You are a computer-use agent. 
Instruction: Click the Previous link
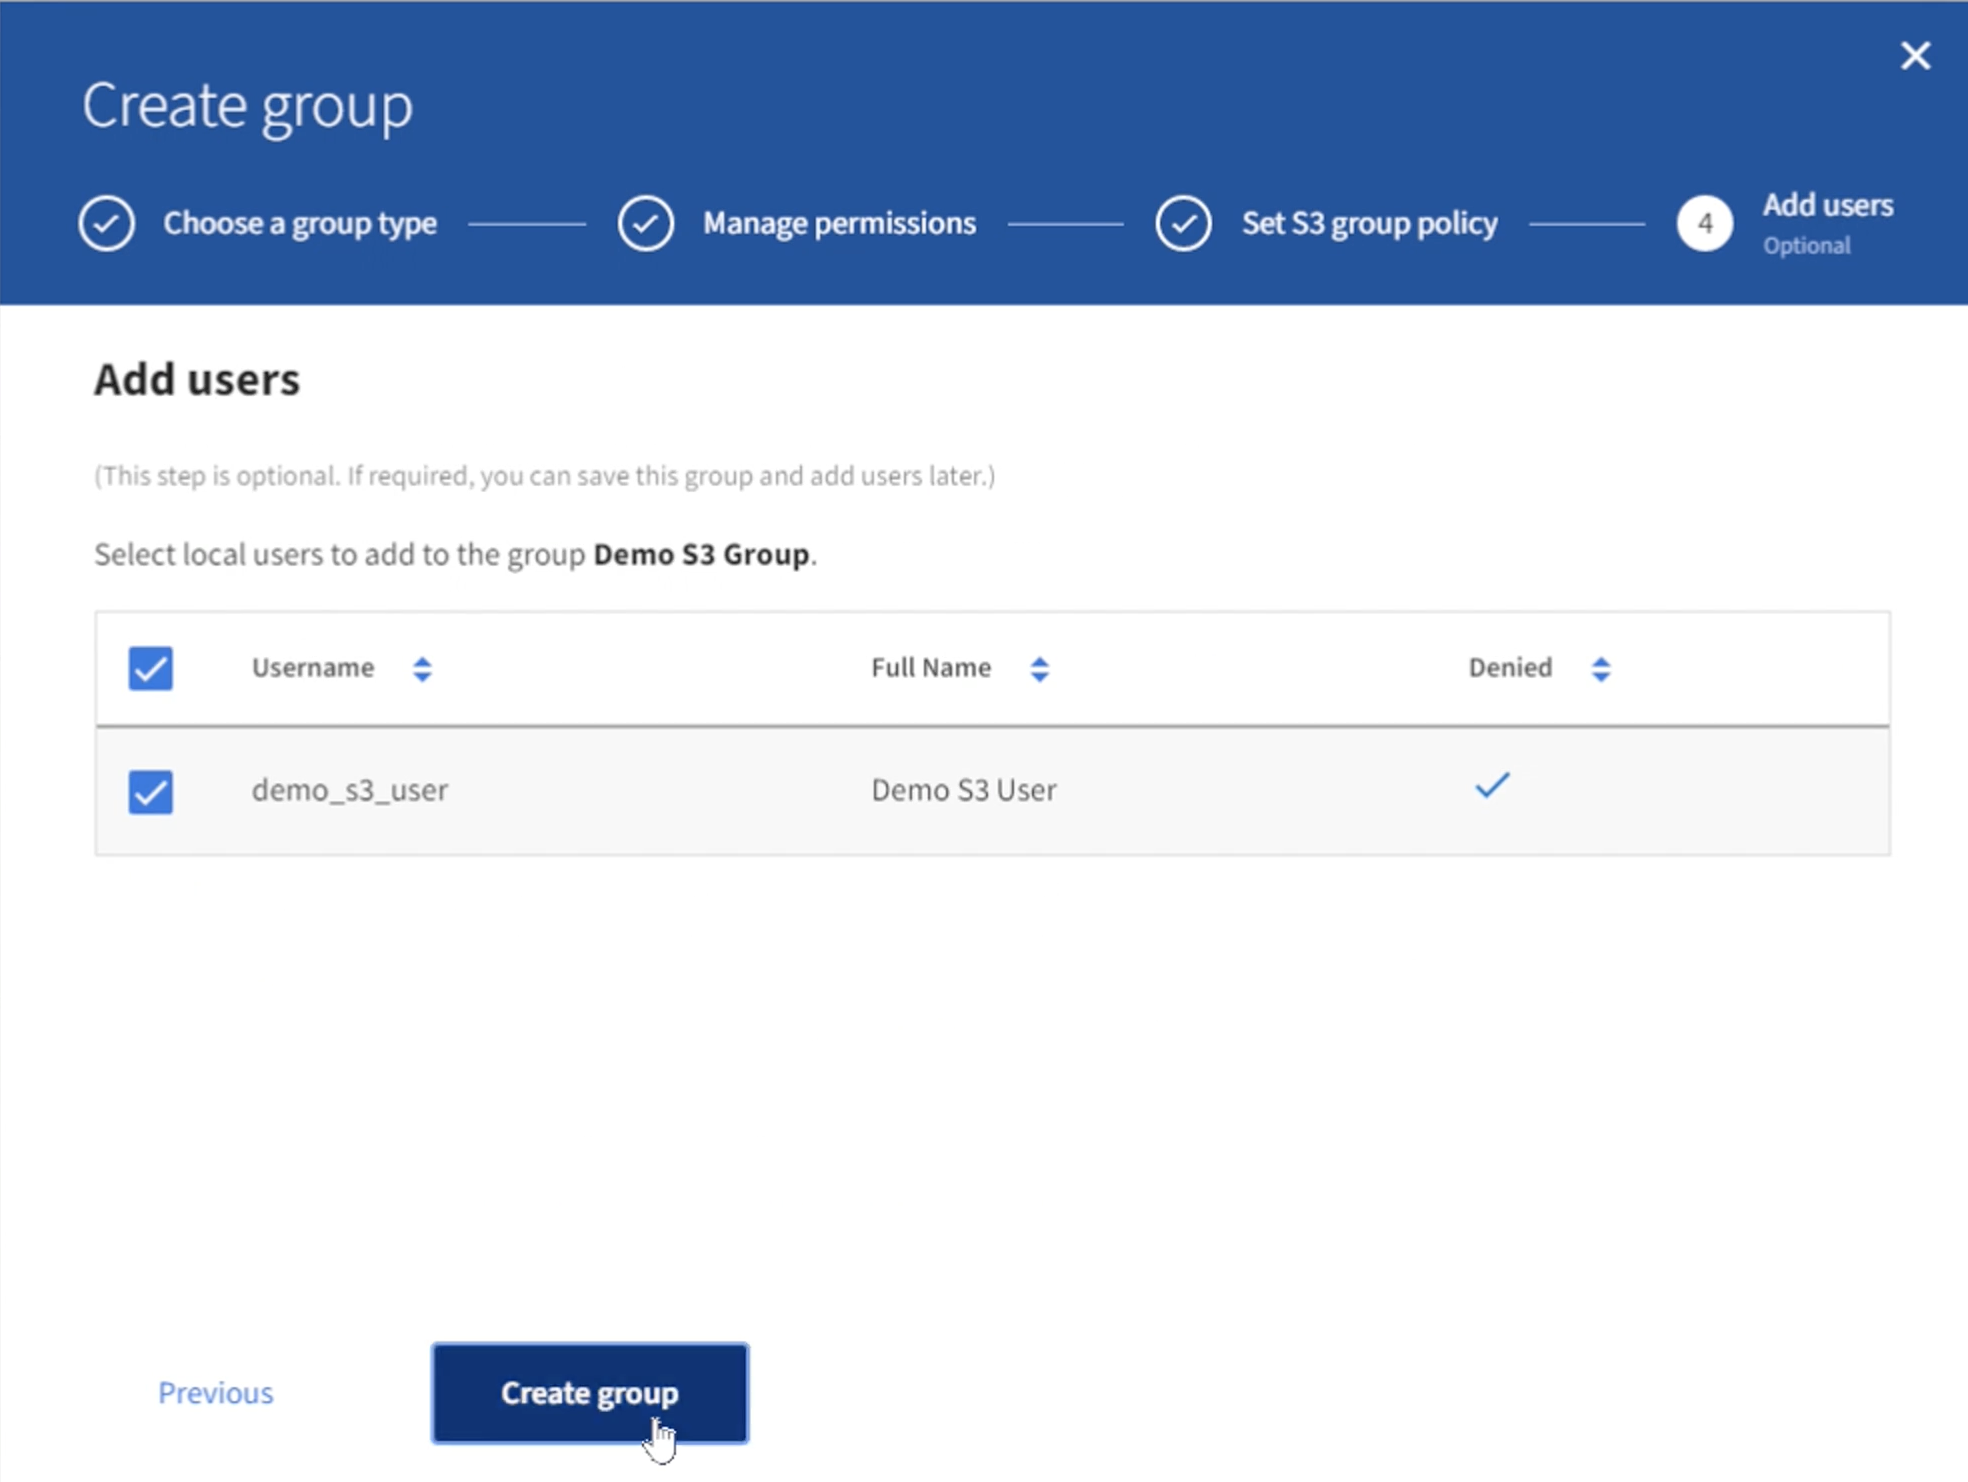coord(215,1390)
